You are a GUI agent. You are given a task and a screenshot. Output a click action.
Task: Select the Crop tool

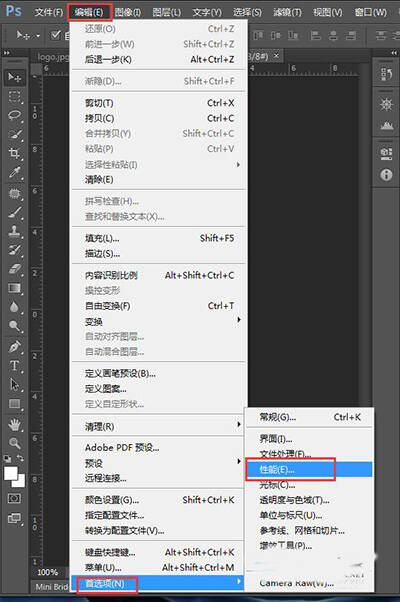coord(14,154)
